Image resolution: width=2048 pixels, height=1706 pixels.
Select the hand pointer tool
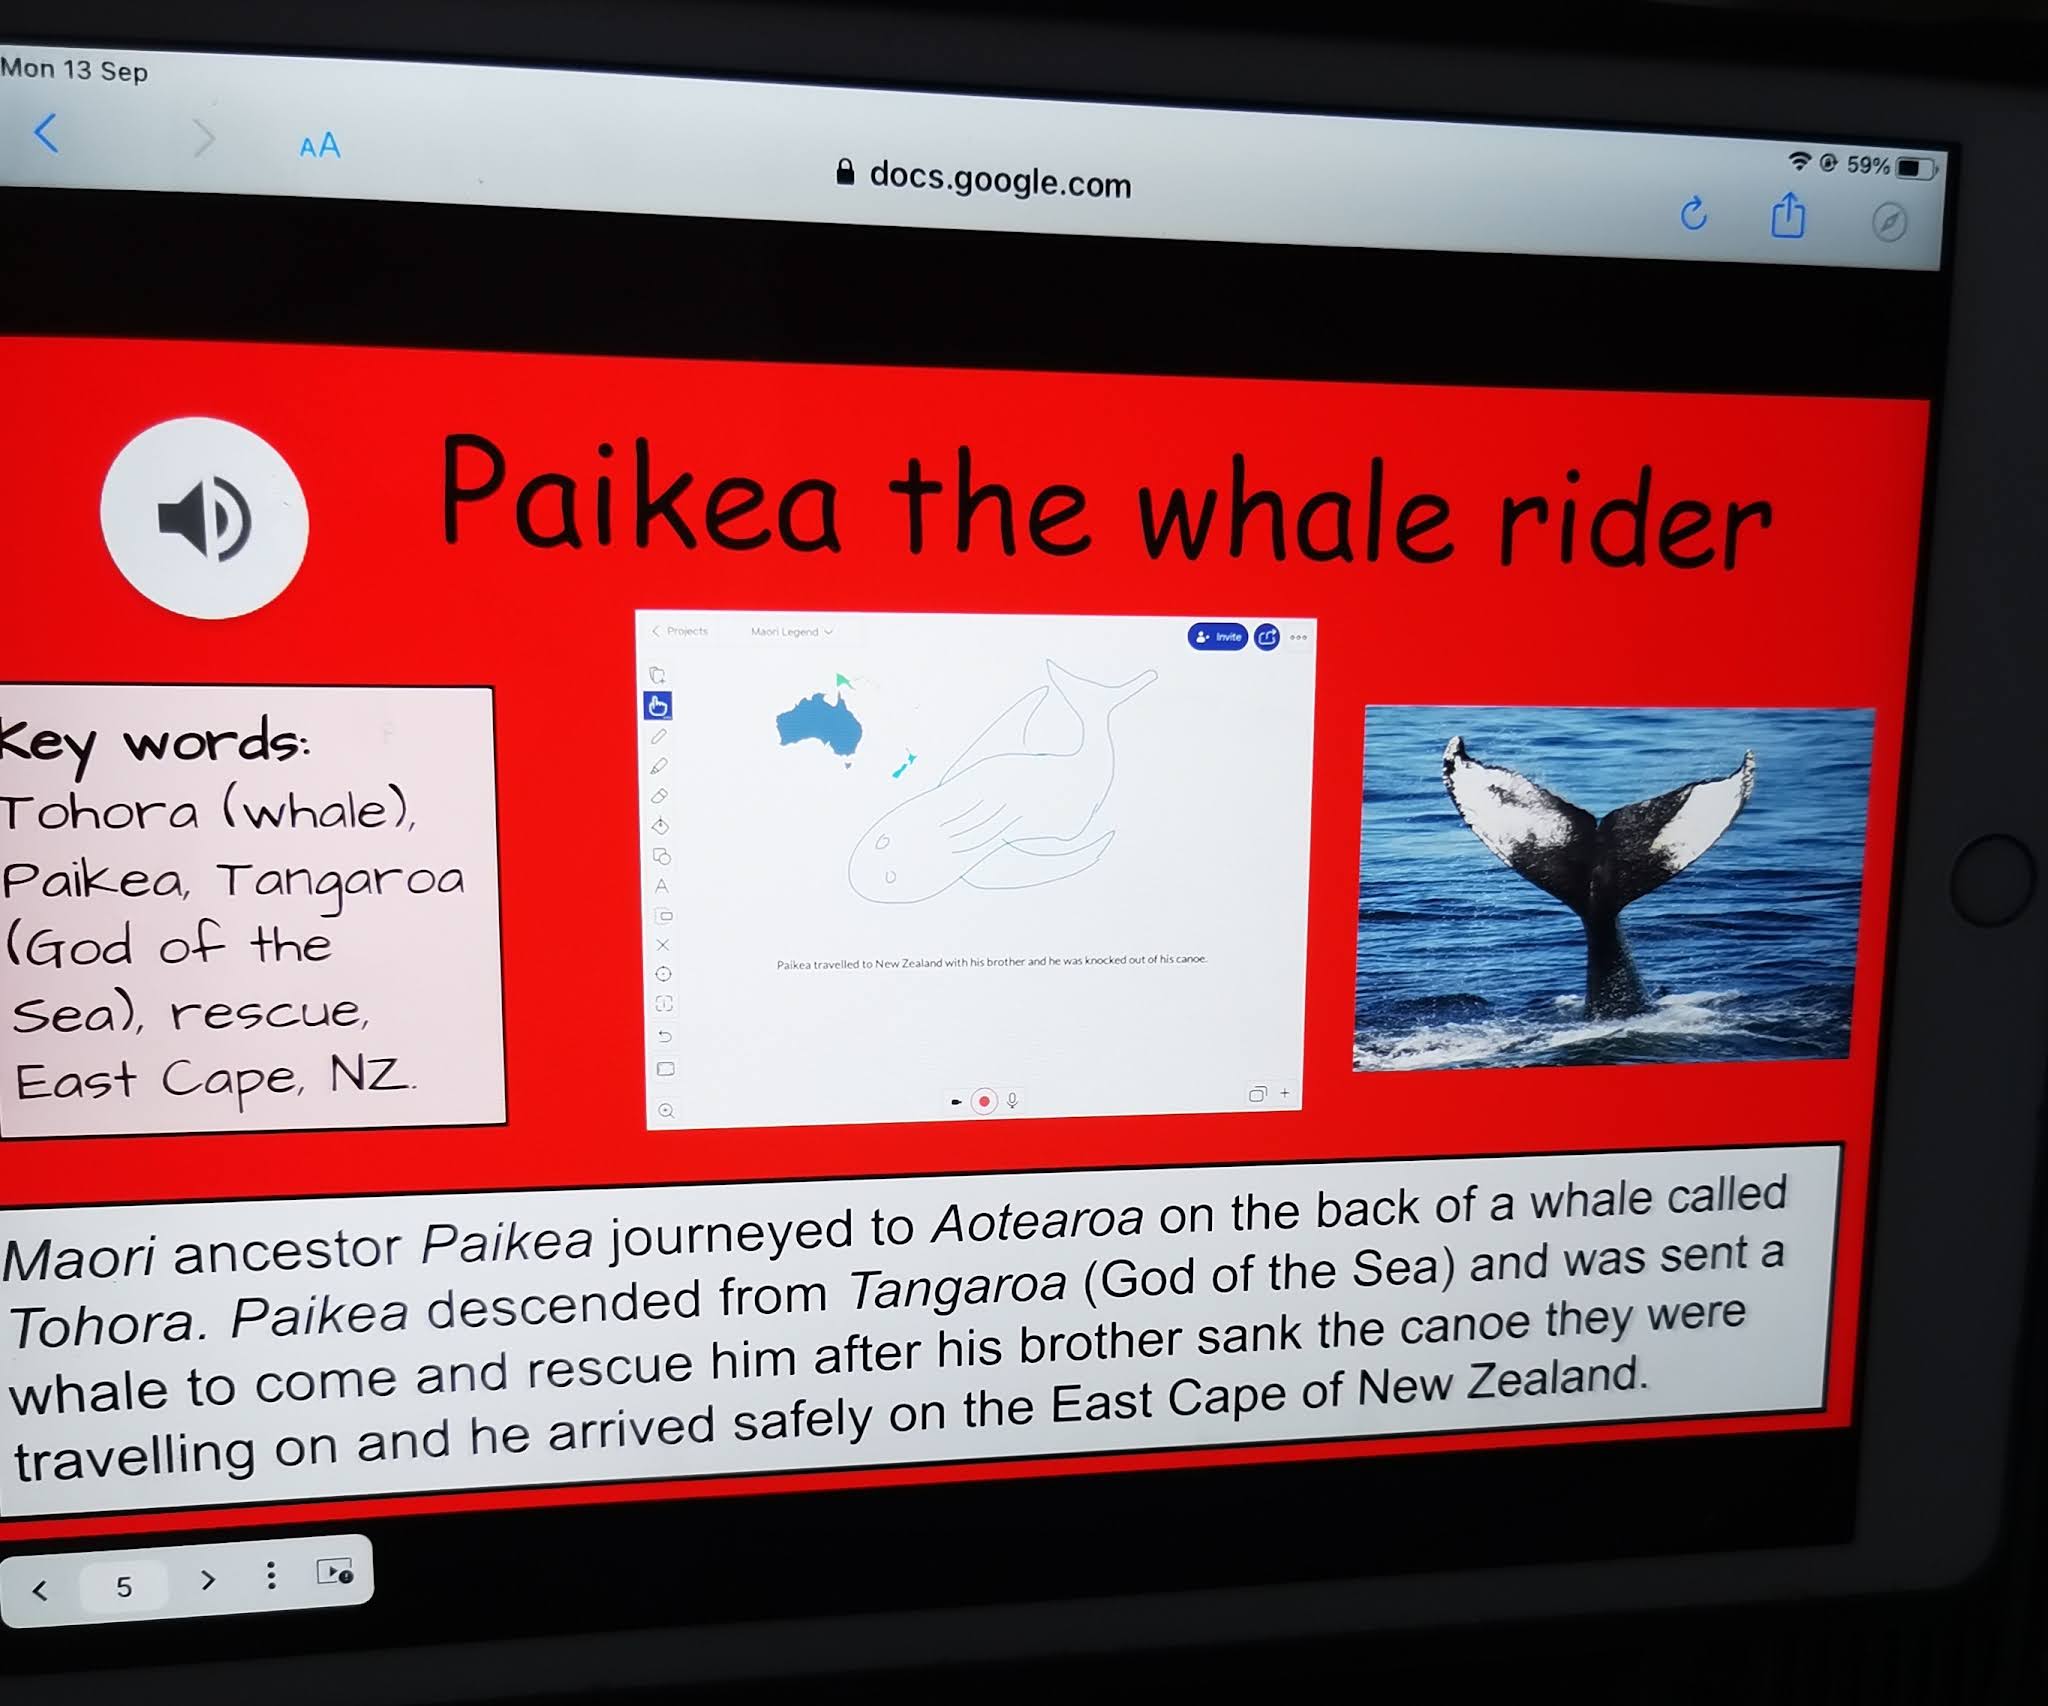point(657,706)
